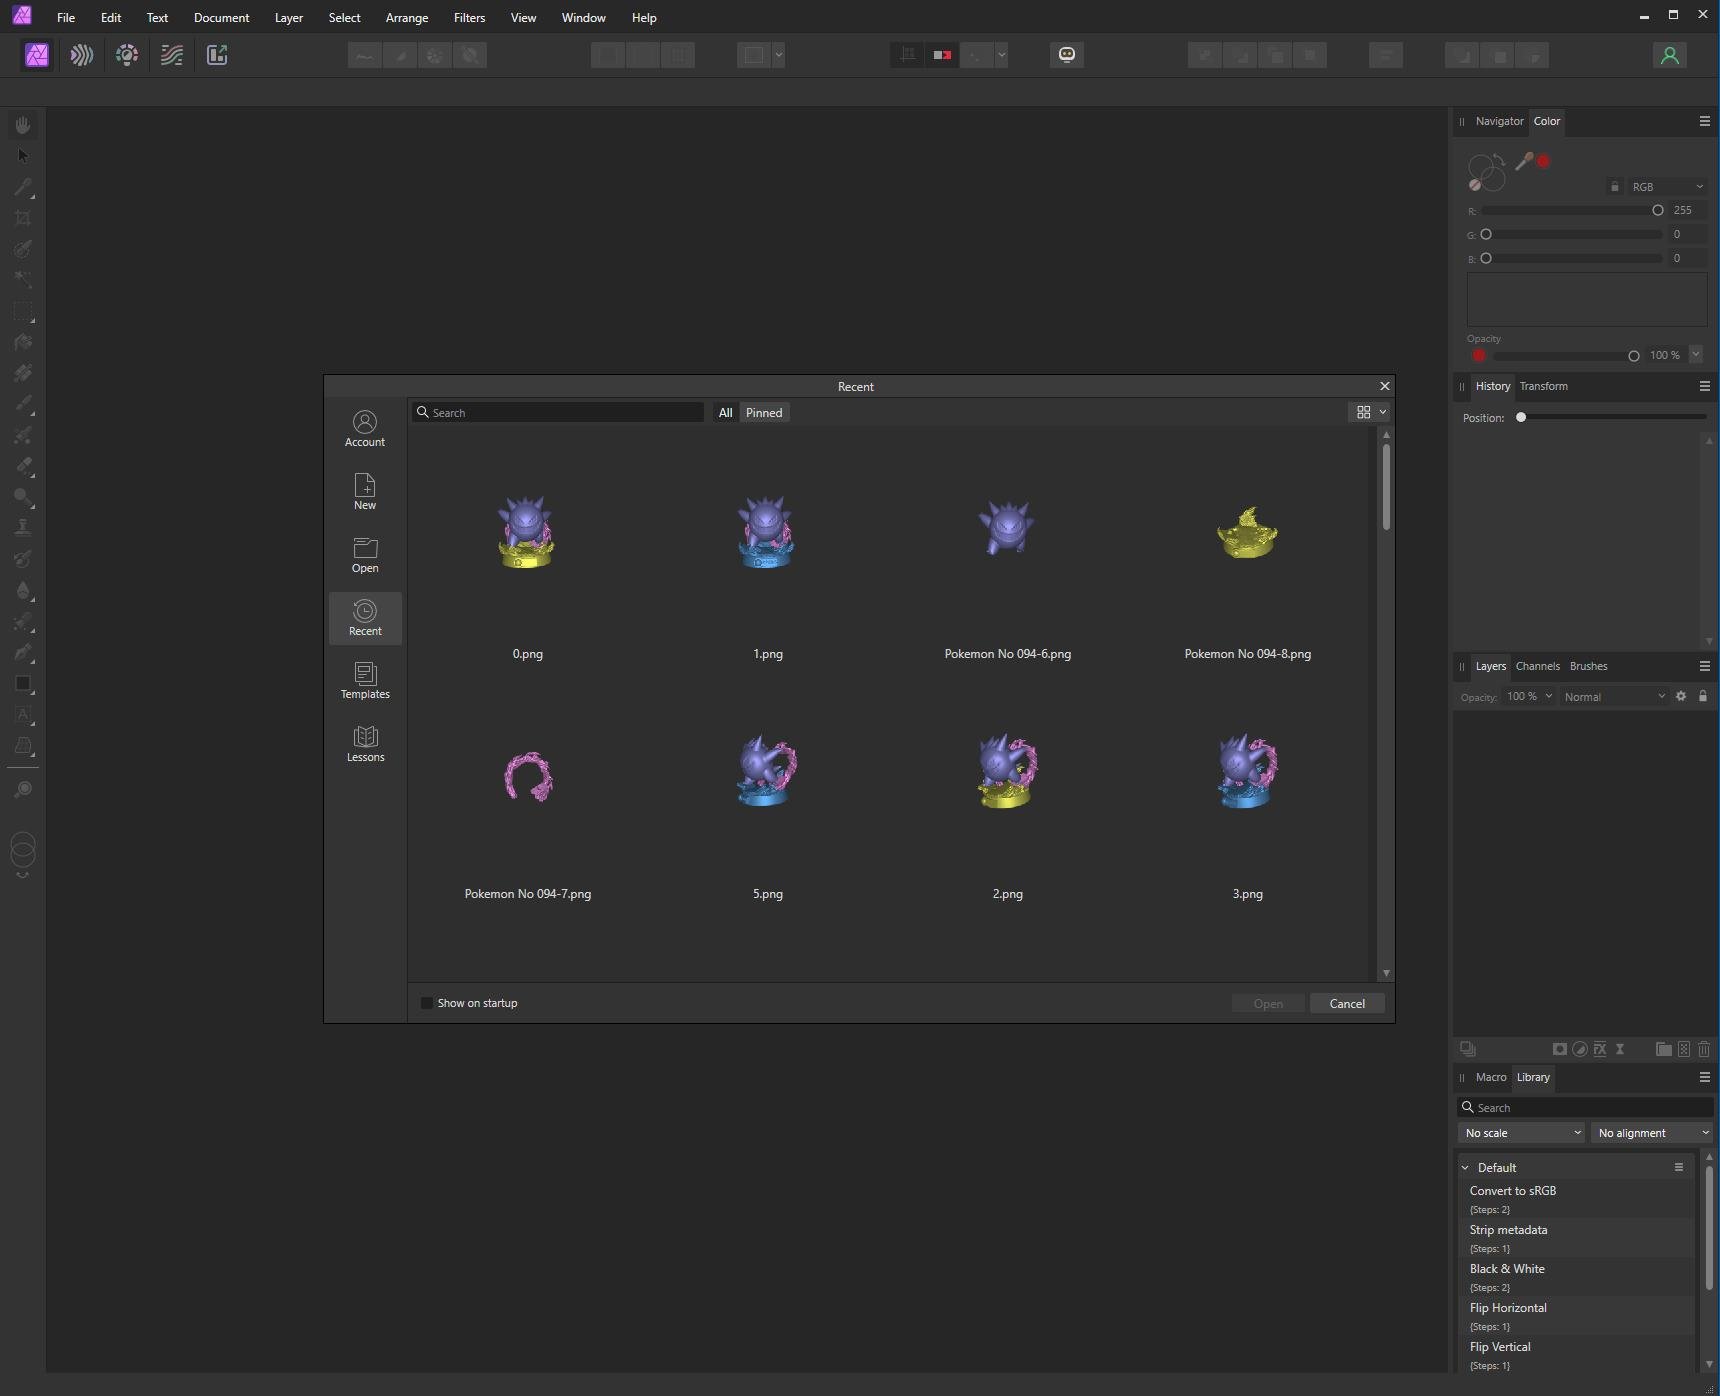
Task: Open the File menu
Action: (x=66, y=18)
